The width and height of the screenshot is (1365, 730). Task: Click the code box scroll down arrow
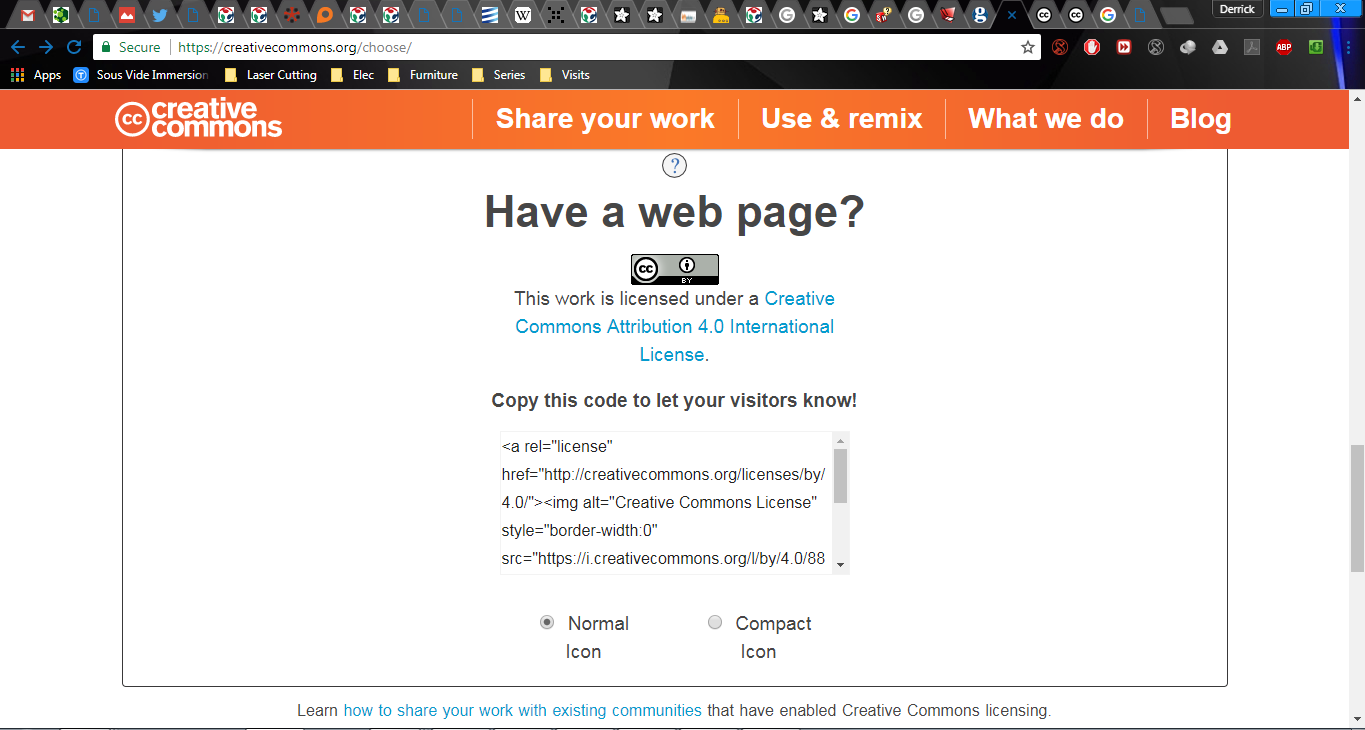pos(840,565)
